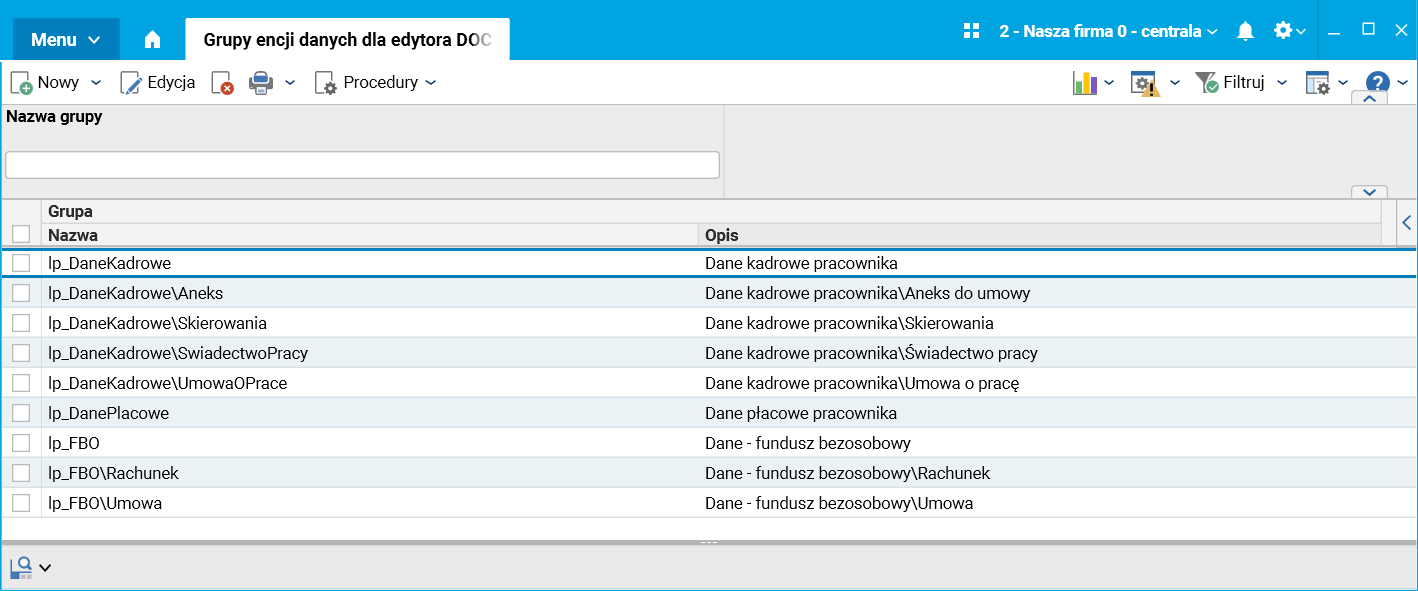Open the company selector Nasza firma dropdown
1418x591 pixels.
(1108, 31)
